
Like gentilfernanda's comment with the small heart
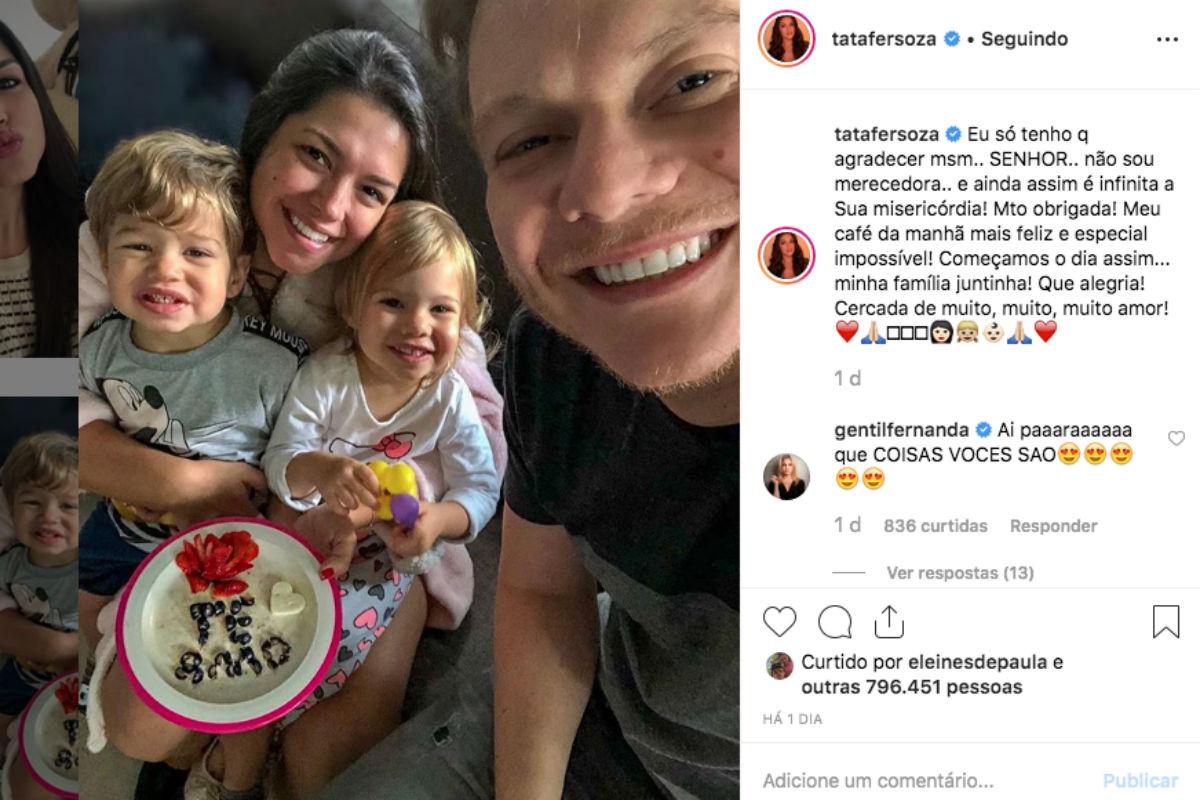point(1176,438)
